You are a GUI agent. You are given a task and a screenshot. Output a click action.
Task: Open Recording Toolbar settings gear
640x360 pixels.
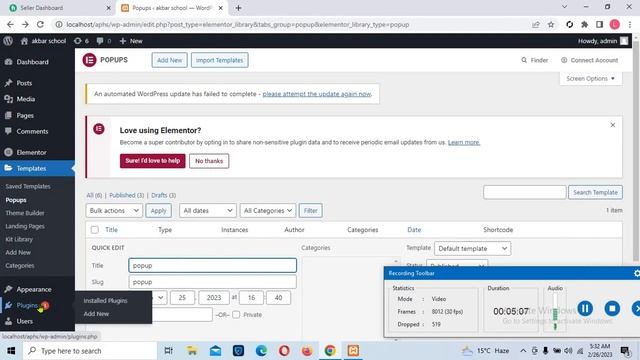tap(636, 273)
